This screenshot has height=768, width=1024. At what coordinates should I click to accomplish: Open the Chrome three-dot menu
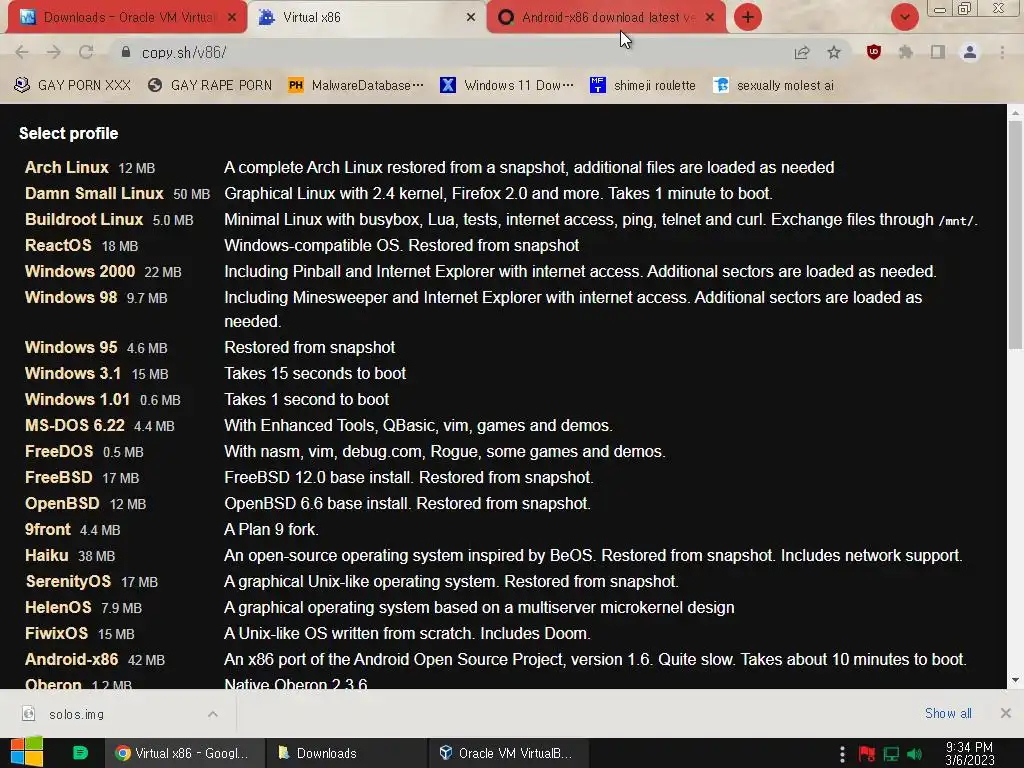point(1002,52)
